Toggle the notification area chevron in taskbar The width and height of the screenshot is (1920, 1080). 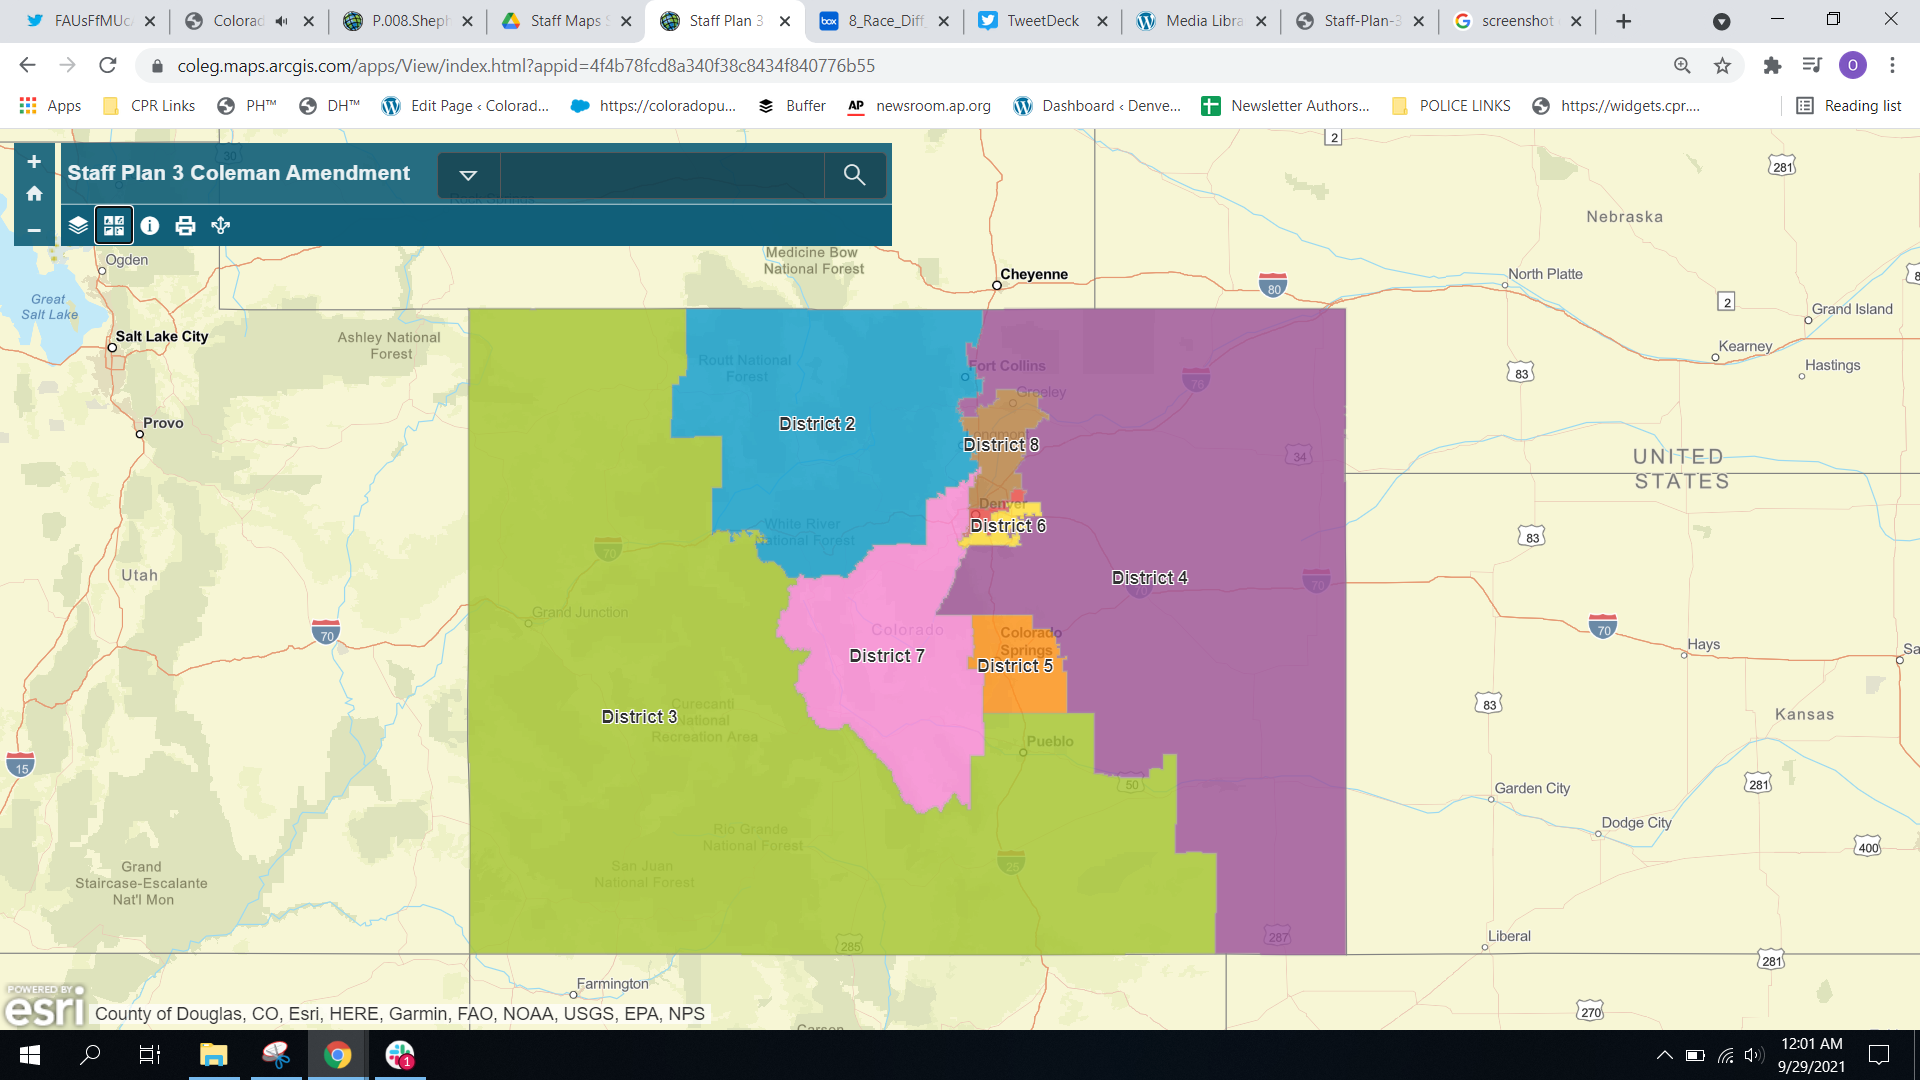tap(1665, 1055)
